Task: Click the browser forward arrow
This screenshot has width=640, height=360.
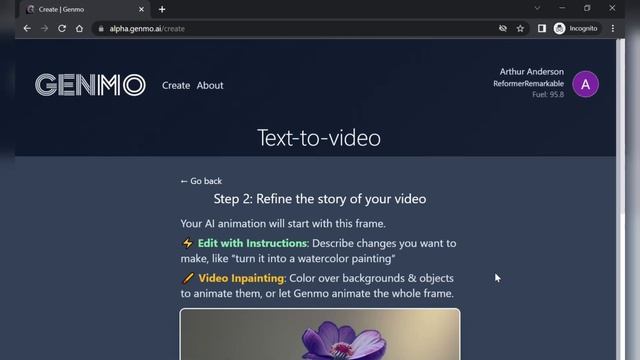Action: [x=44, y=29]
